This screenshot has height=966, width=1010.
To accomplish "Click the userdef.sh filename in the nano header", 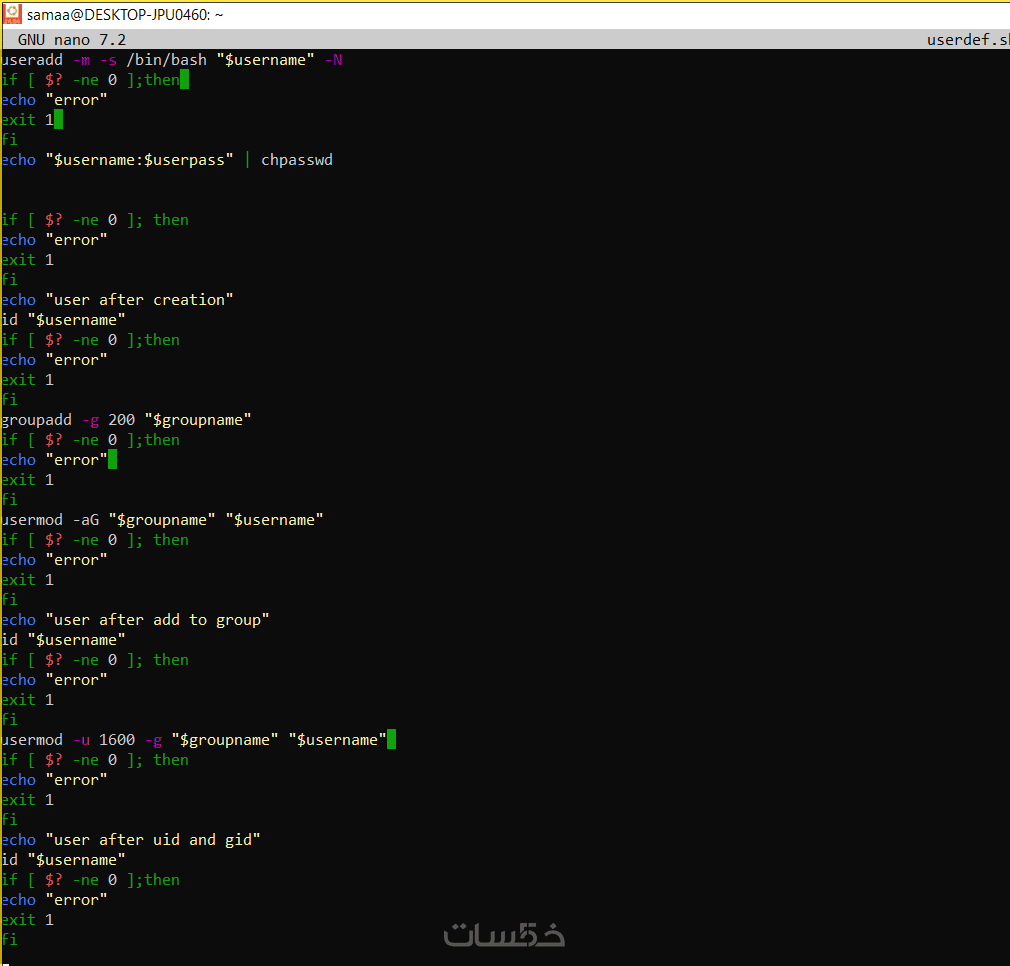I will 968,40.
